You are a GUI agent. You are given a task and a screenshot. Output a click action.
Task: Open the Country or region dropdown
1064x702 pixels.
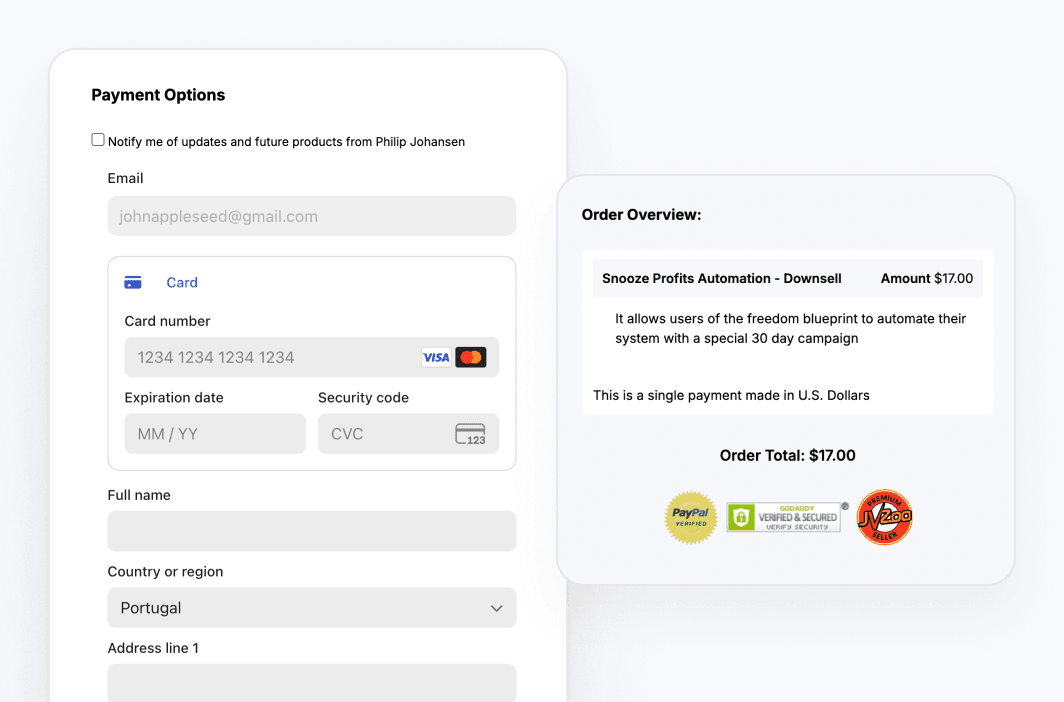[311, 608]
